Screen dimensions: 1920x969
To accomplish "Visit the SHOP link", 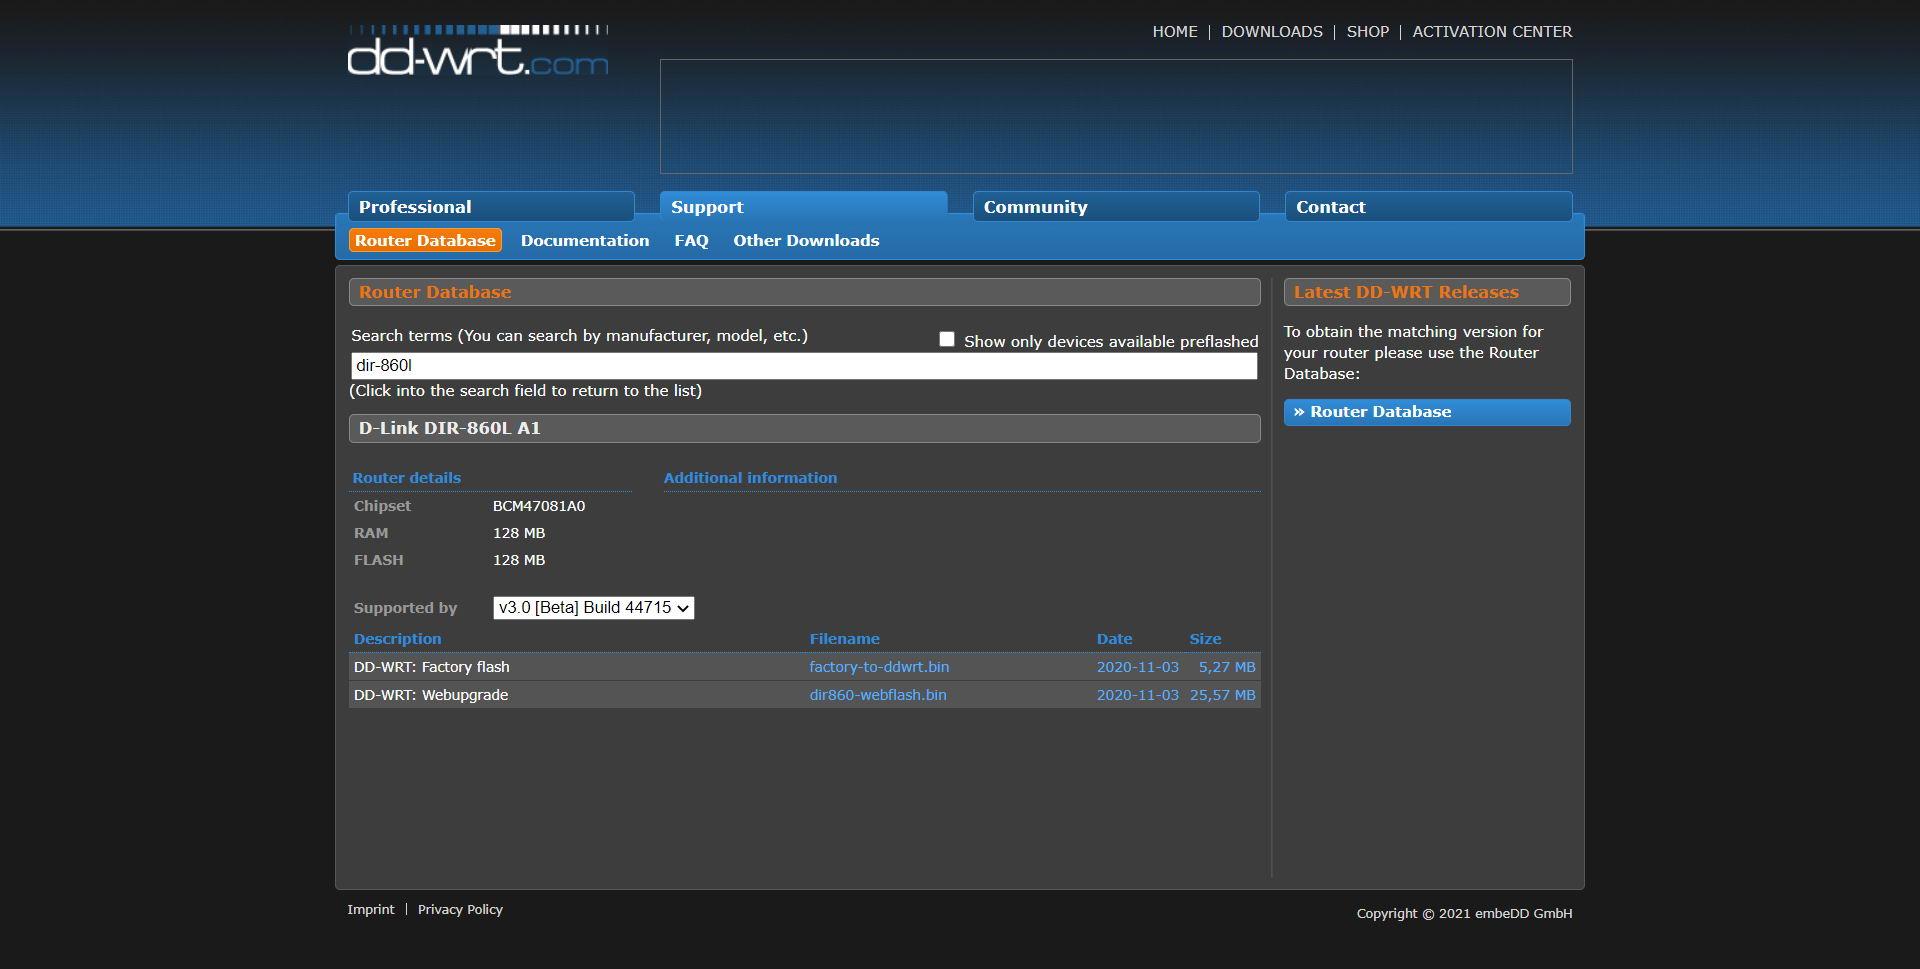I will point(1368,32).
